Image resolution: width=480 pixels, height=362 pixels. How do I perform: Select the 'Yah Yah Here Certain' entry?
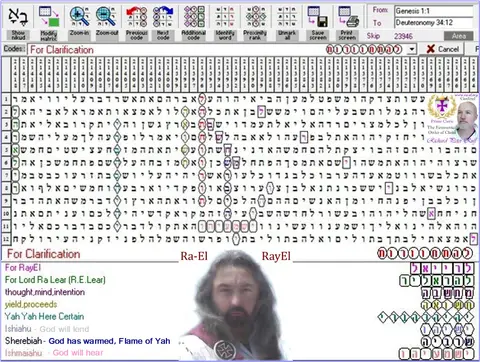pos(44,316)
